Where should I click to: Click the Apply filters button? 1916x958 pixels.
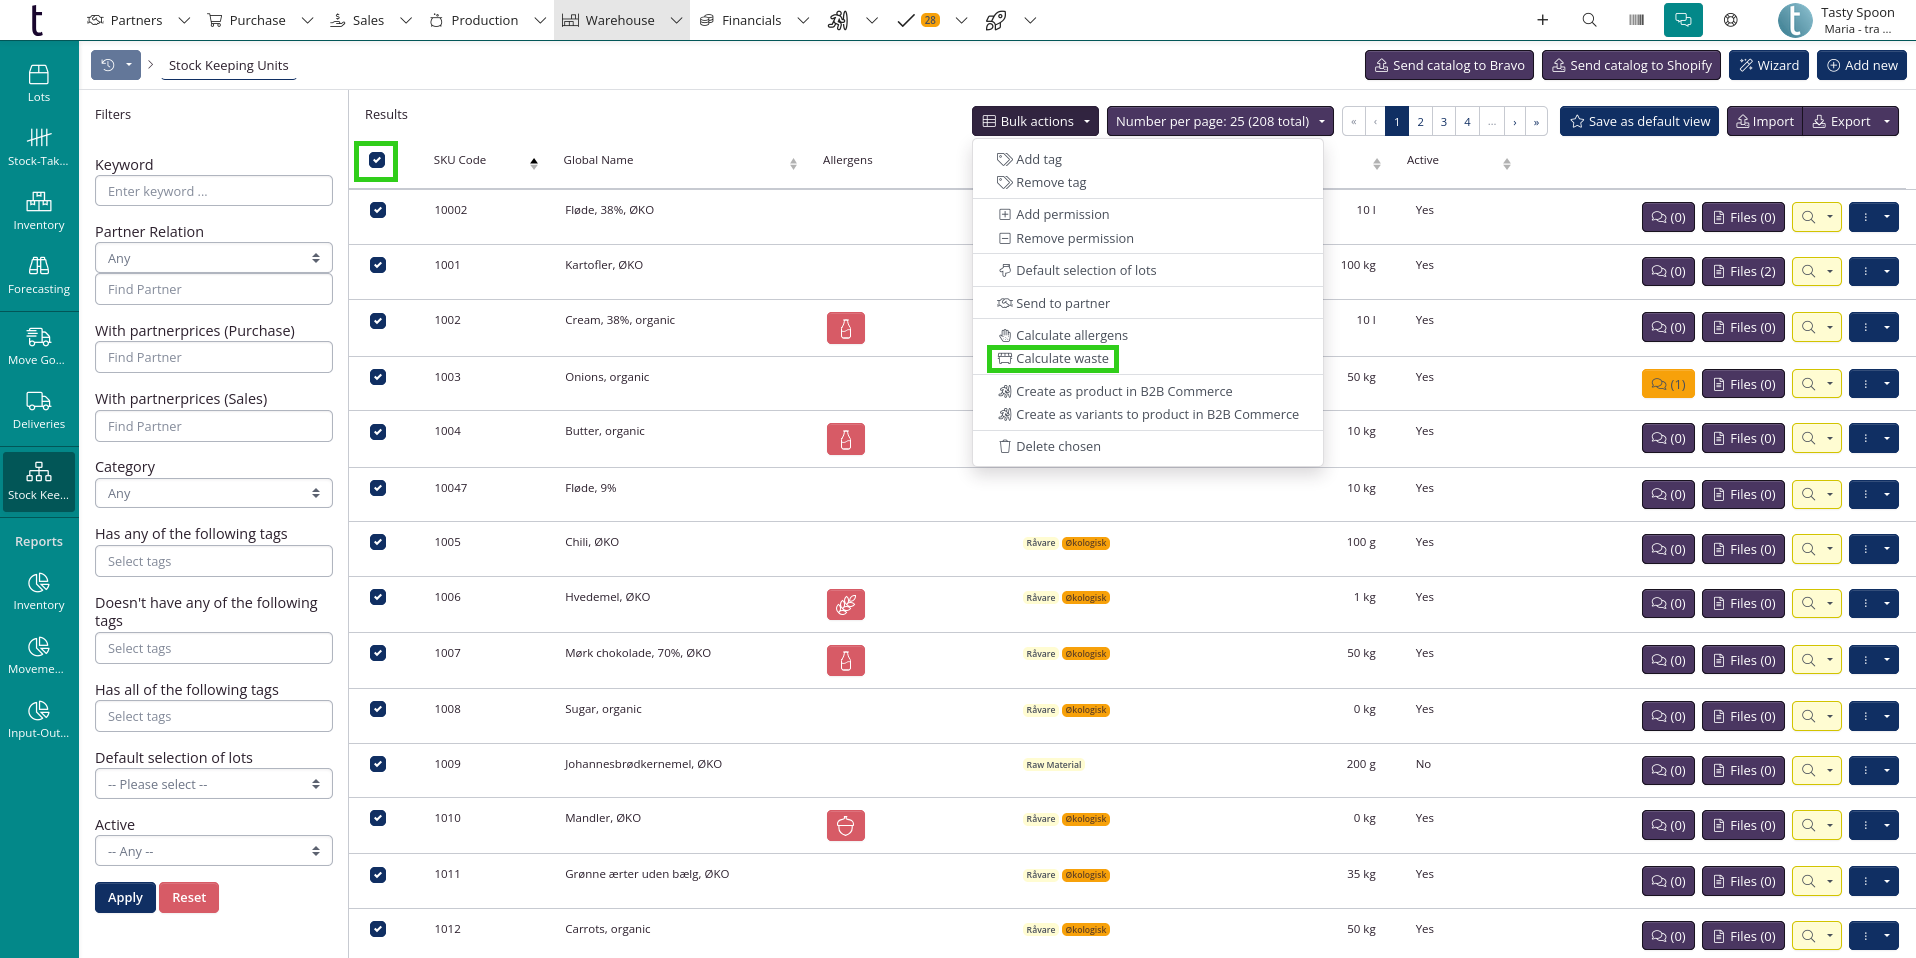(x=125, y=897)
